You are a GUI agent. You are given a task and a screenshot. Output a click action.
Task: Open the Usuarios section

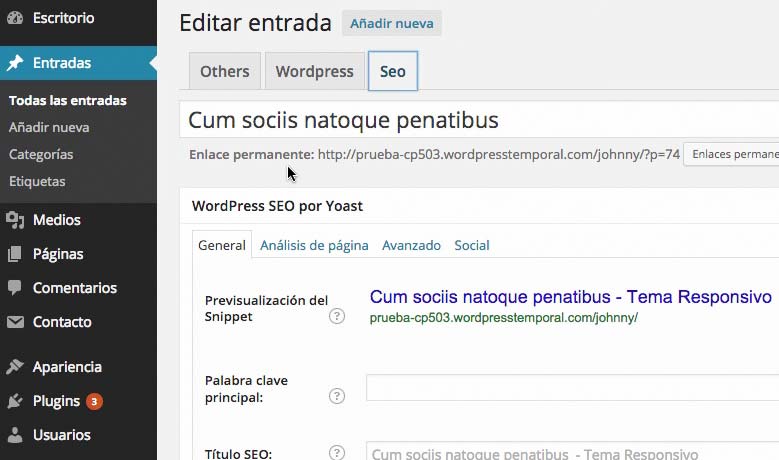(62, 435)
